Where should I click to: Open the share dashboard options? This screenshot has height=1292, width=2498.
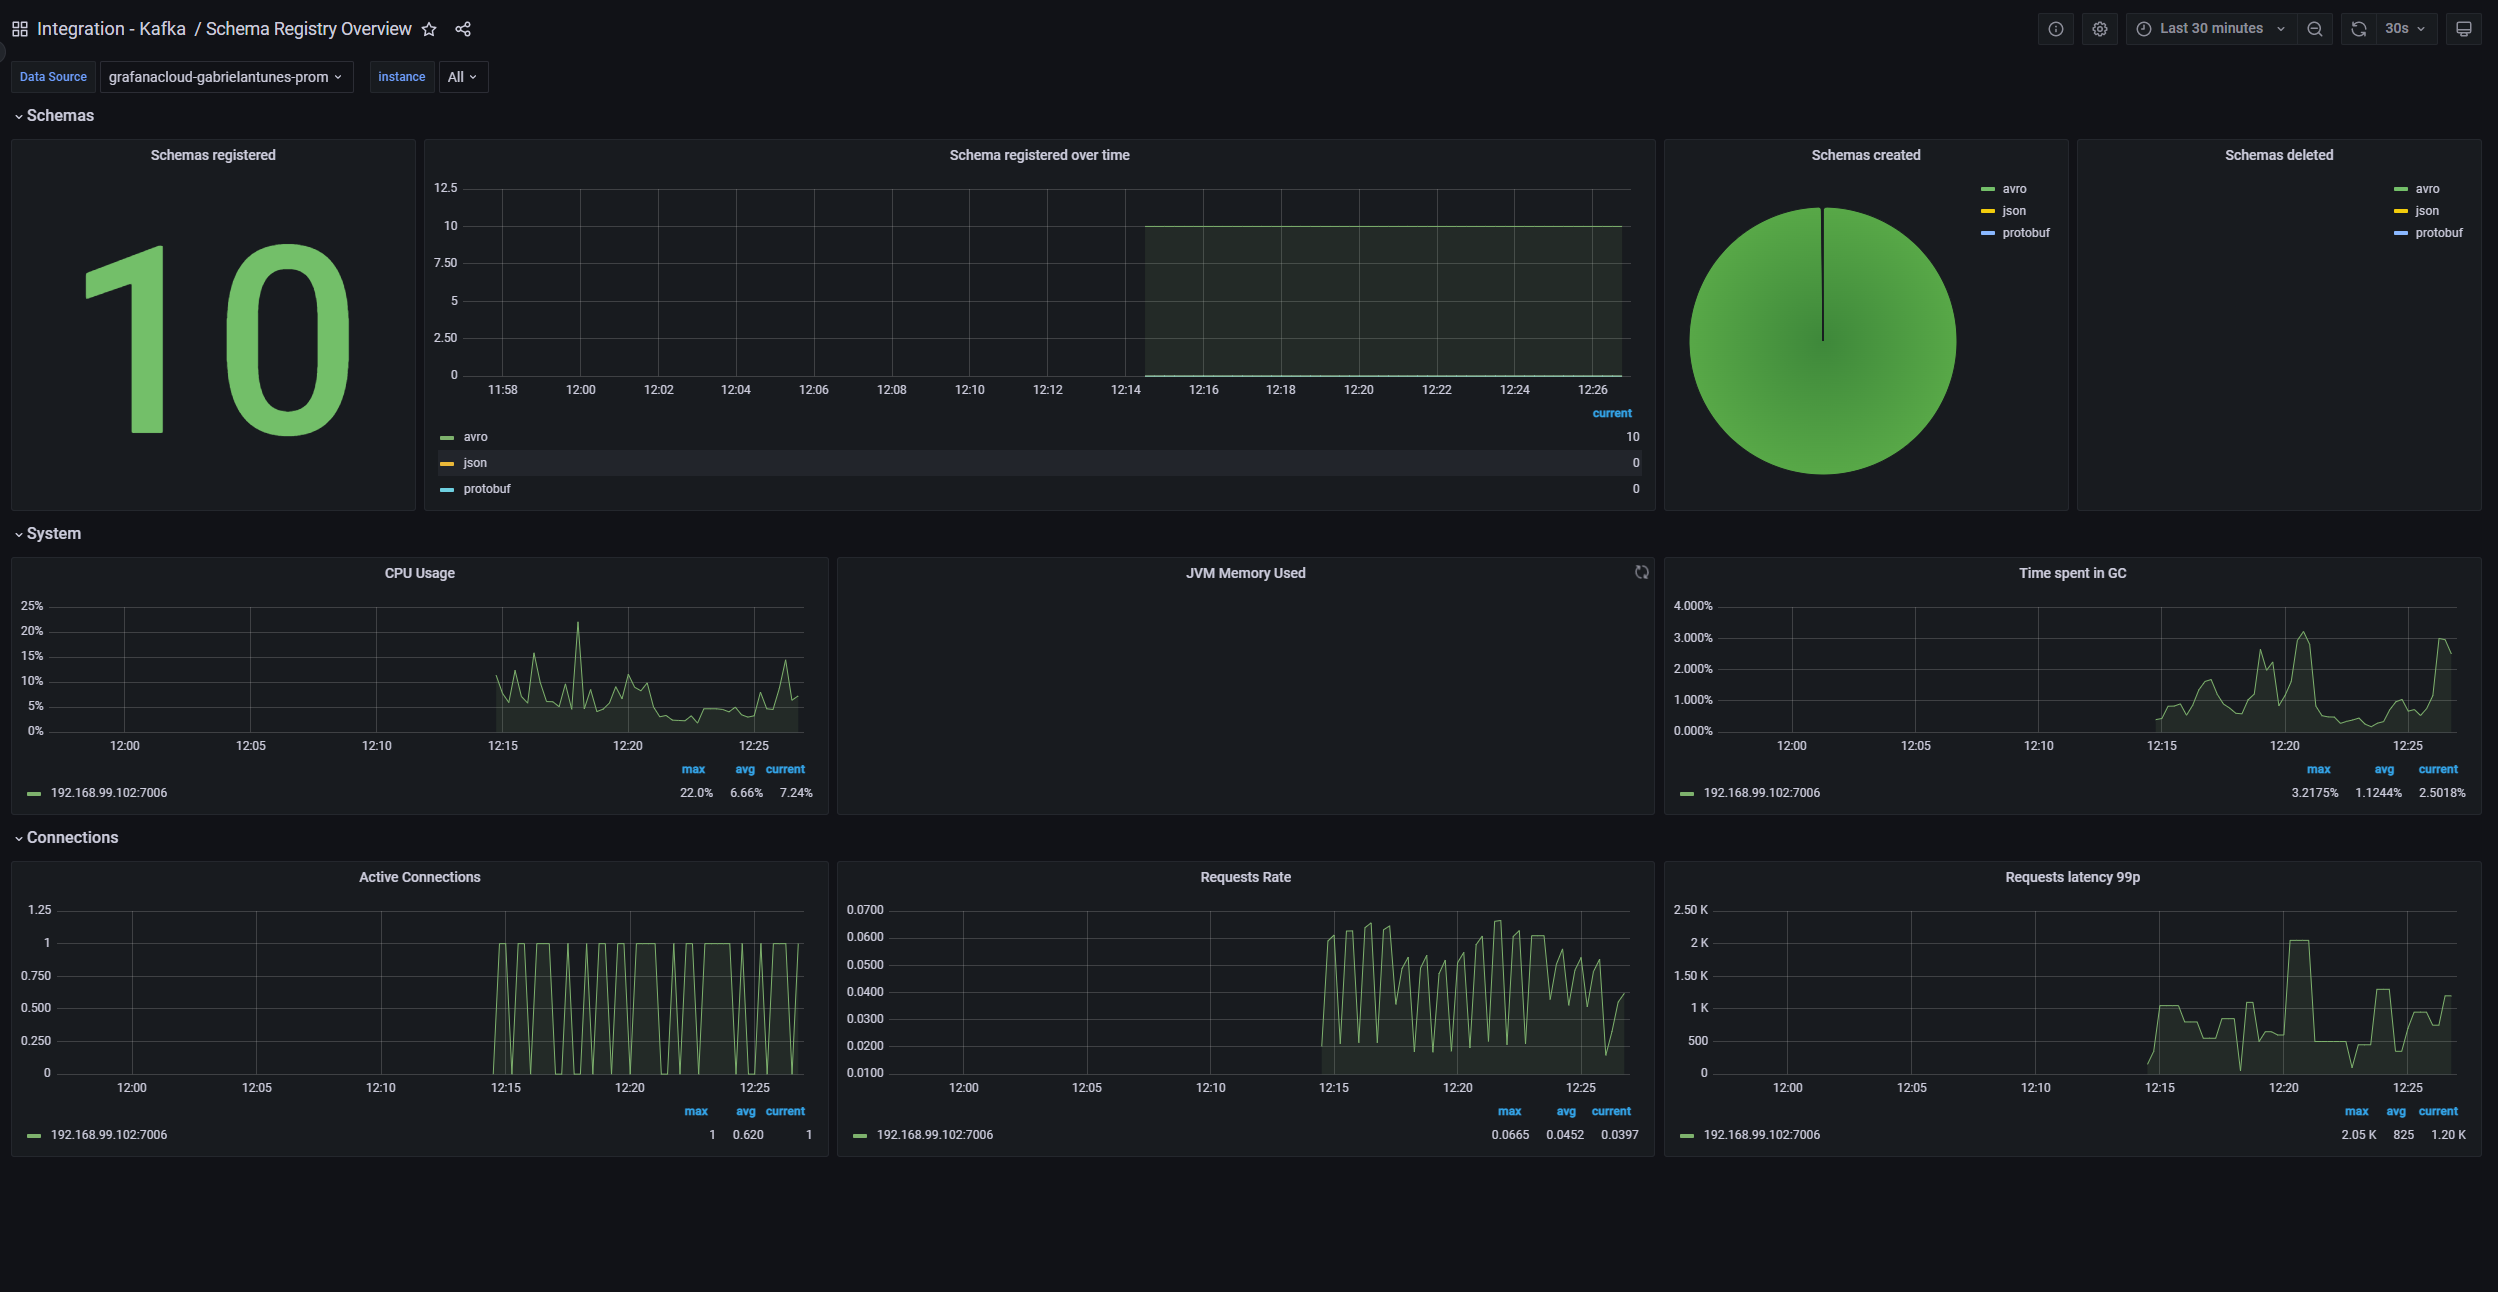tap(463, 29)
